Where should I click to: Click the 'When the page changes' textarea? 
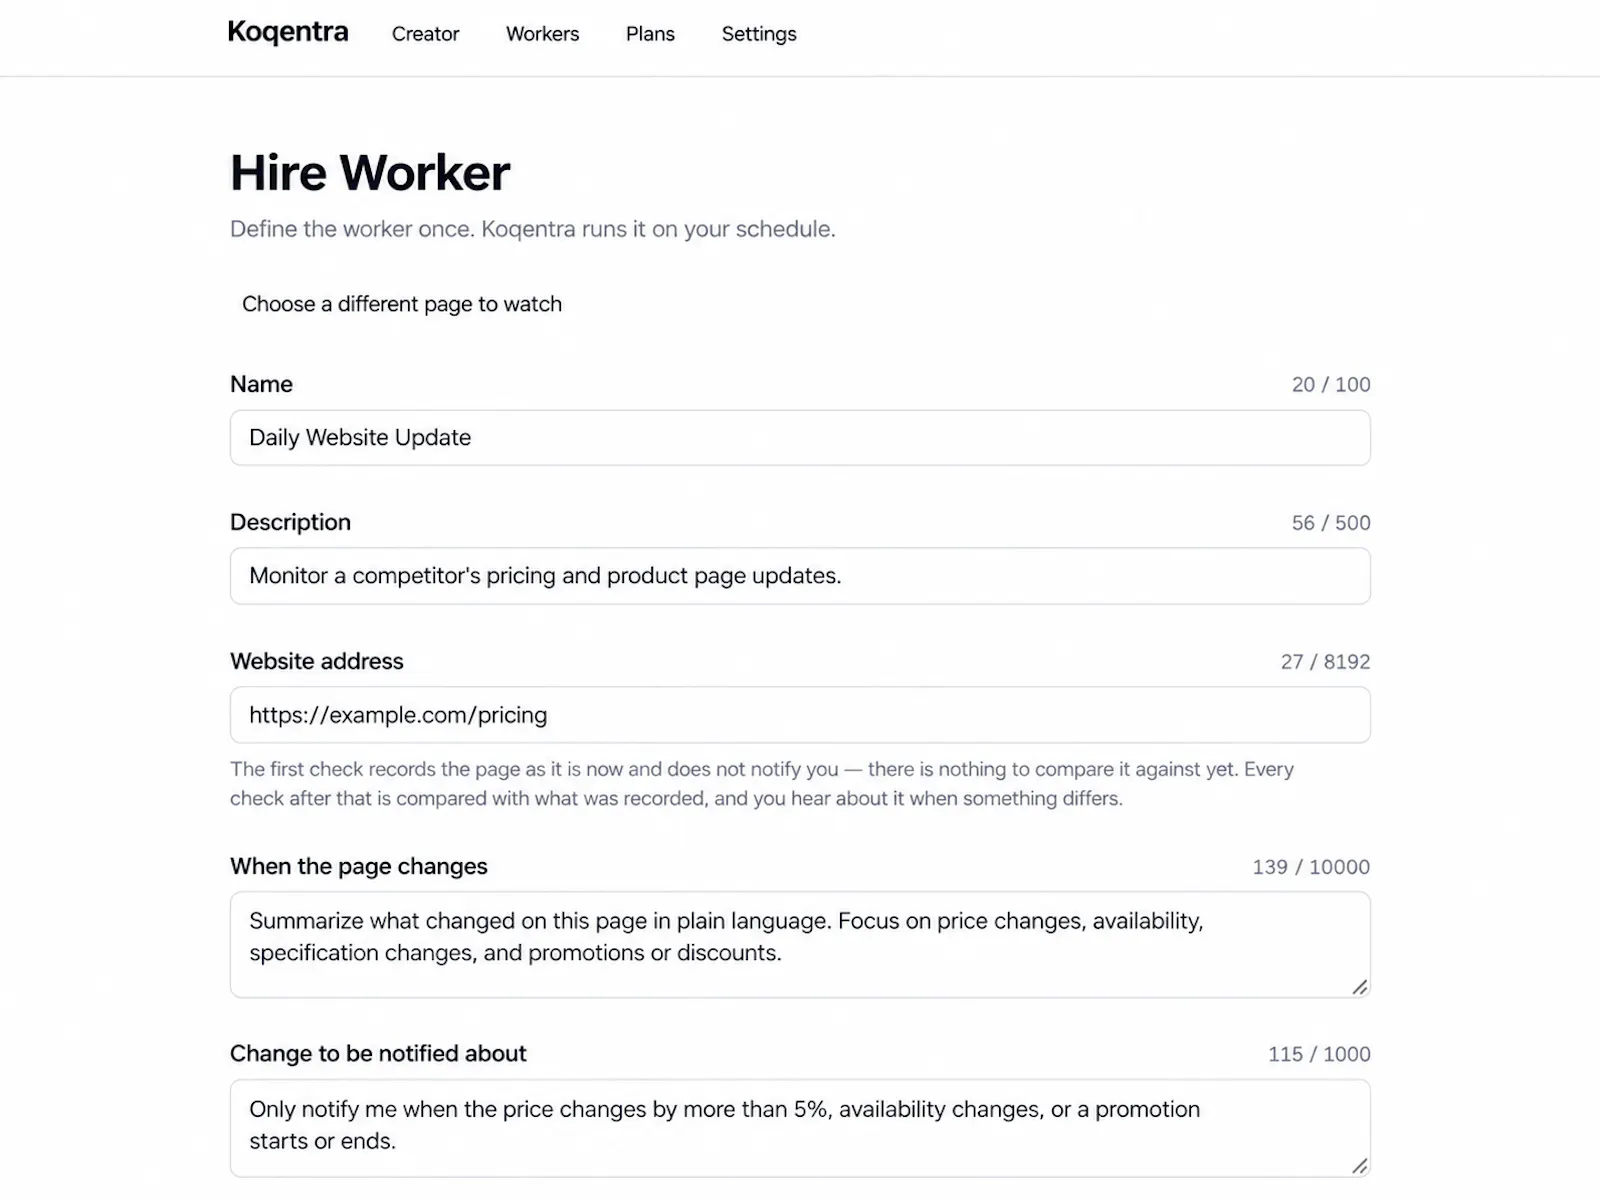[x=800, y=945]
